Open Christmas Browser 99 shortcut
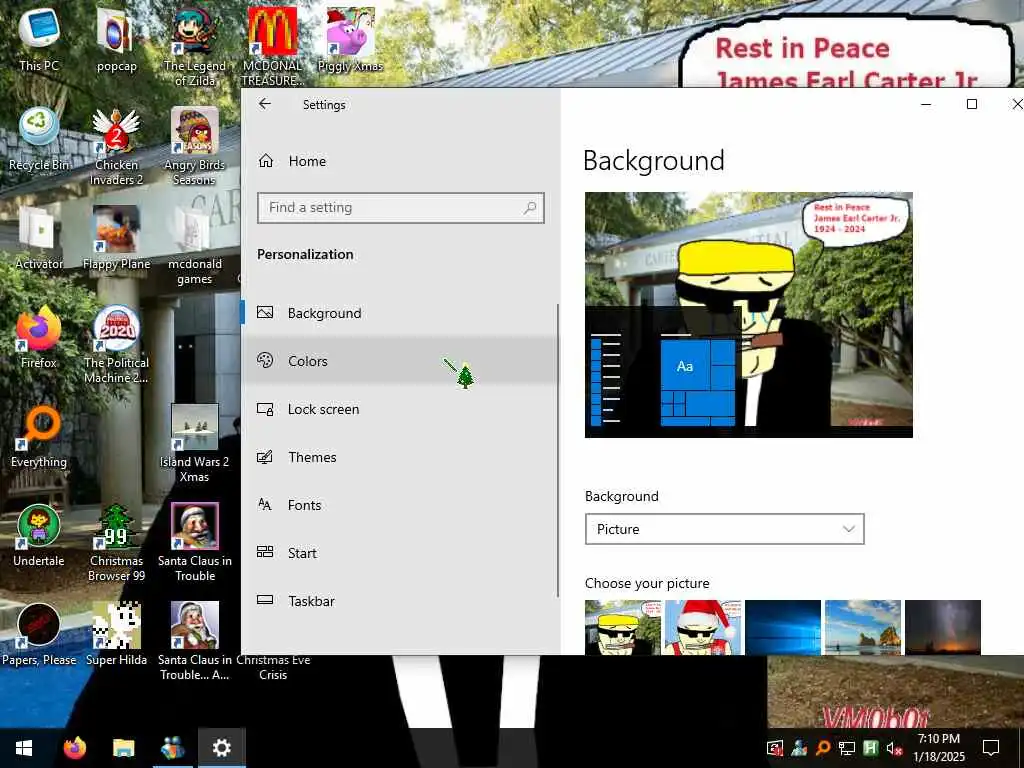Screen dimensions: 1024x768 pyautogui.click(x=116, y=543)
